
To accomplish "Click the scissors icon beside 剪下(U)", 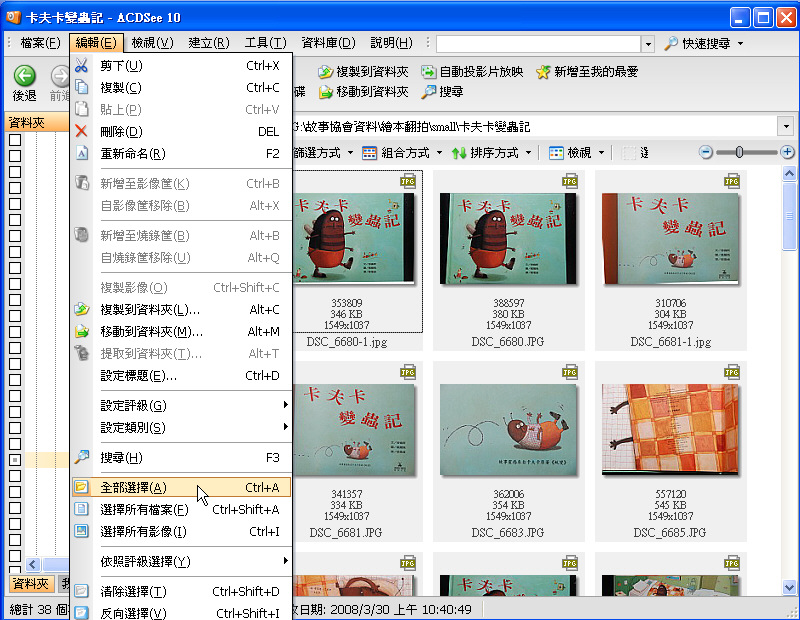I will point(81,66).
